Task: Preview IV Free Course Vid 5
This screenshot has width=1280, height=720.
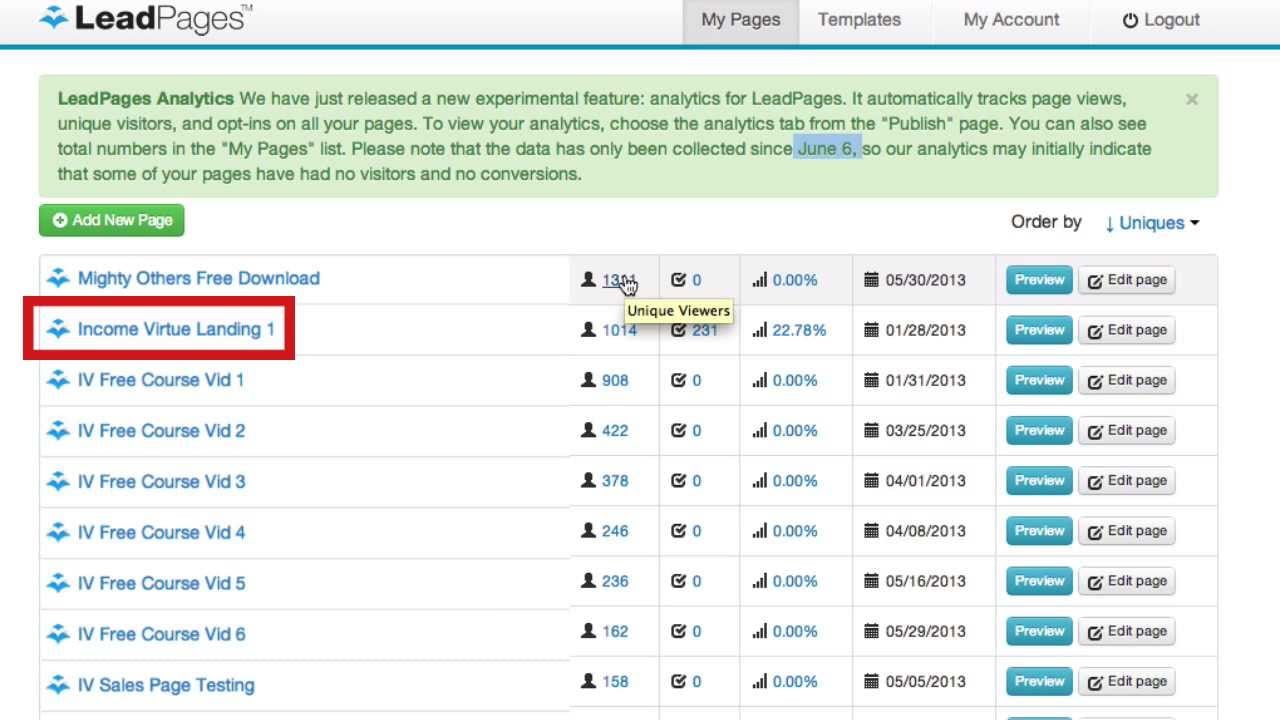Action: pyautogui.click(x=1039, y=581)
